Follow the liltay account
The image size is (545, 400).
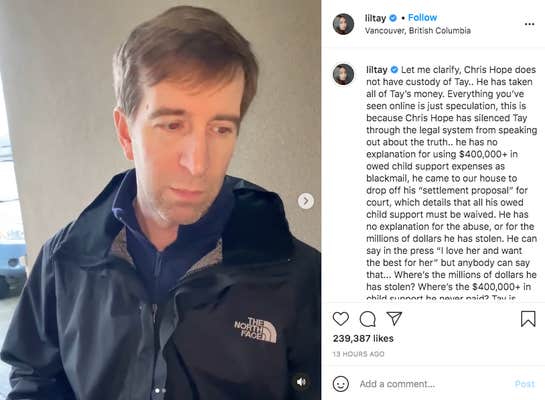tap(422, 18)
